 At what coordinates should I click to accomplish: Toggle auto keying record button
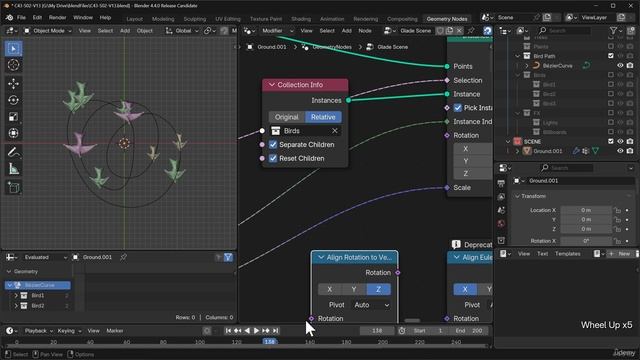click(207, 331)
